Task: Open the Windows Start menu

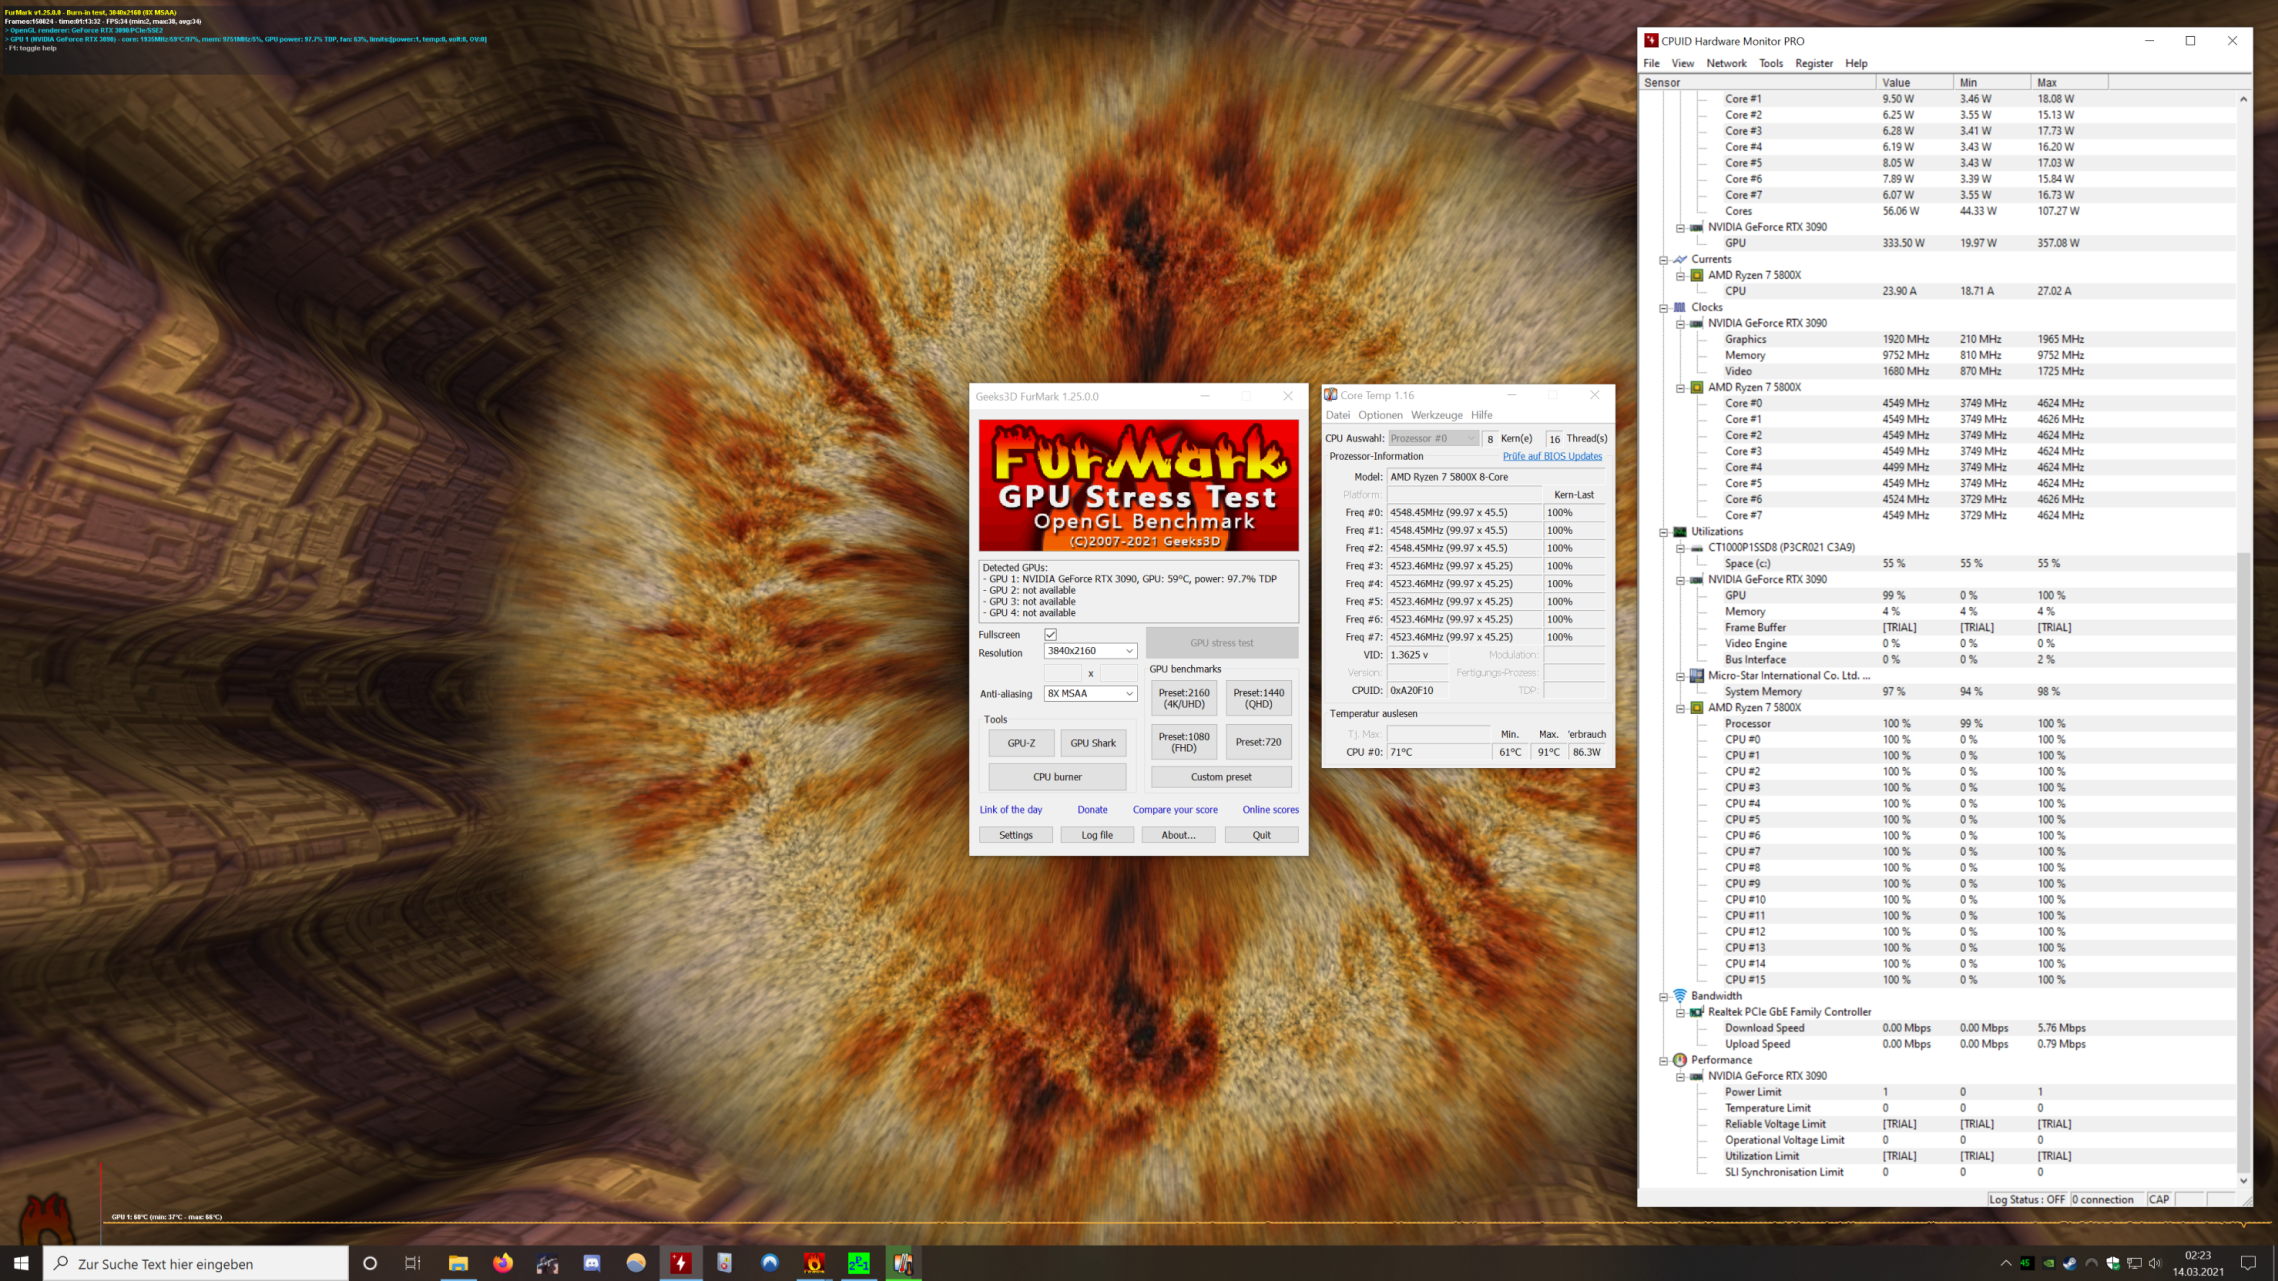Action: [21, 1263]
